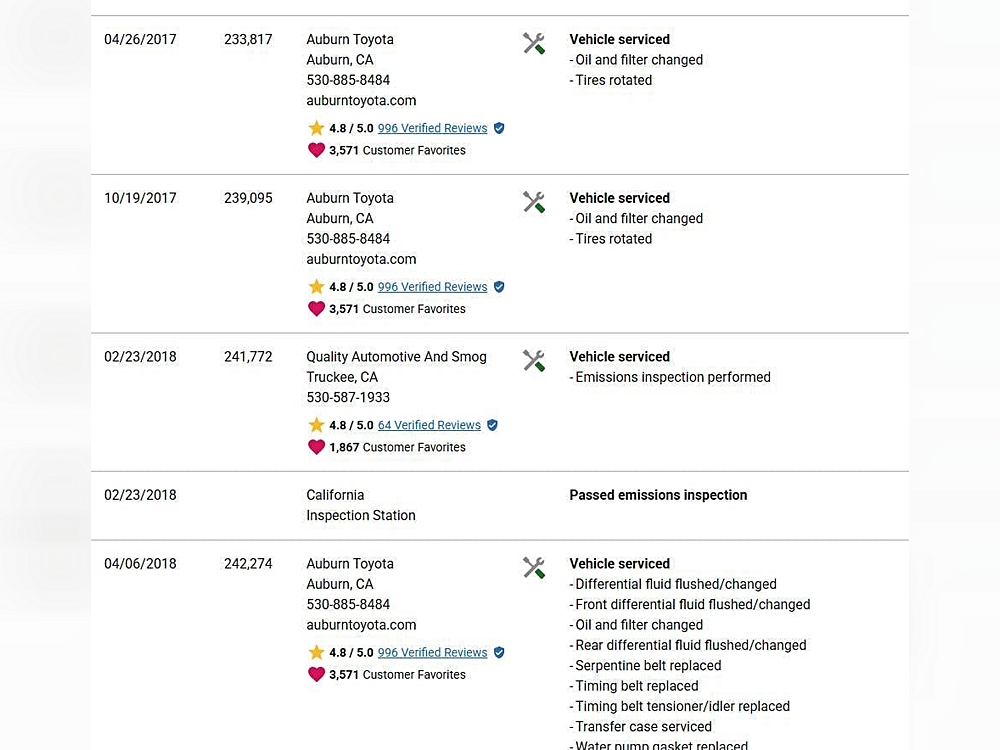The height and width of the screenshot is (750, 1000).
Task: Open 996 Verified Reviews link for 04/06/2018
Action: [x=432, y=652]
